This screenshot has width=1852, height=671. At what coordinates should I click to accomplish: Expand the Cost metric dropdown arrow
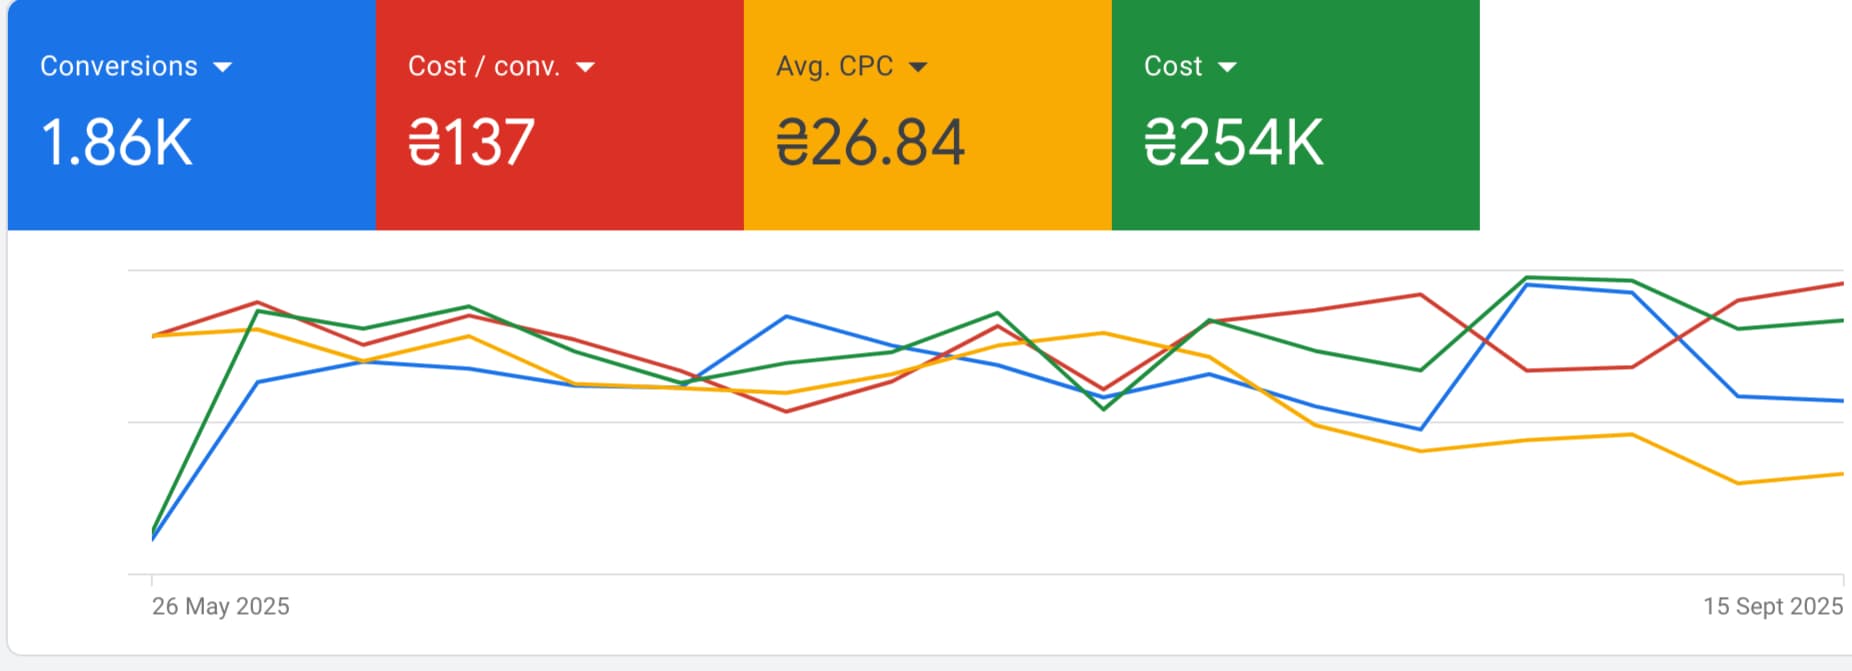[x=1227, y=67]
